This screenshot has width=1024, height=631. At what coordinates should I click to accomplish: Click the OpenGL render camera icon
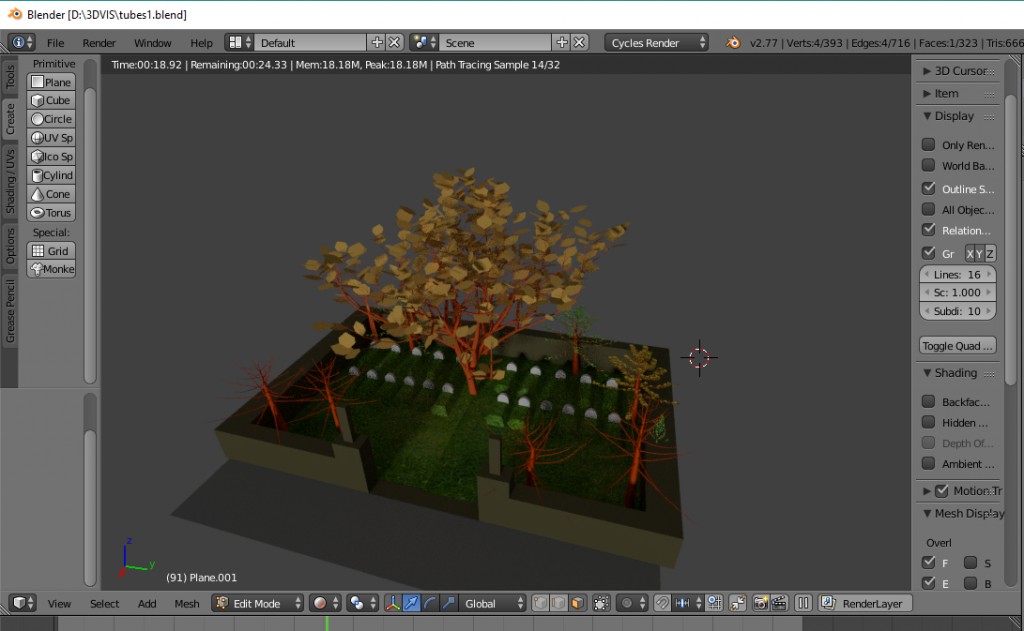coord(758,603)
